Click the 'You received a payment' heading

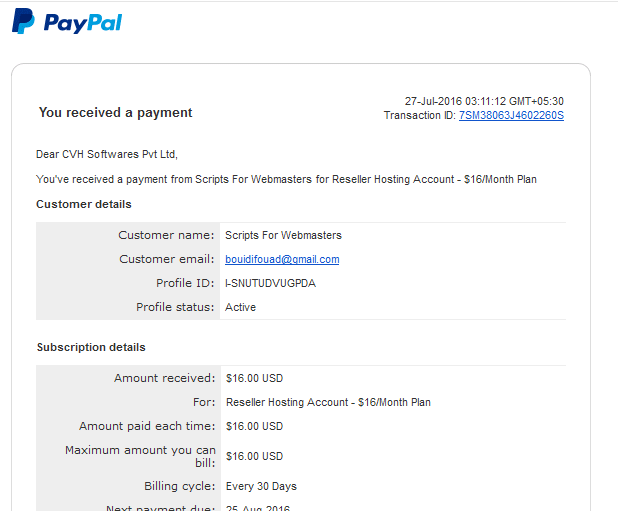click(x=115, y=113)
